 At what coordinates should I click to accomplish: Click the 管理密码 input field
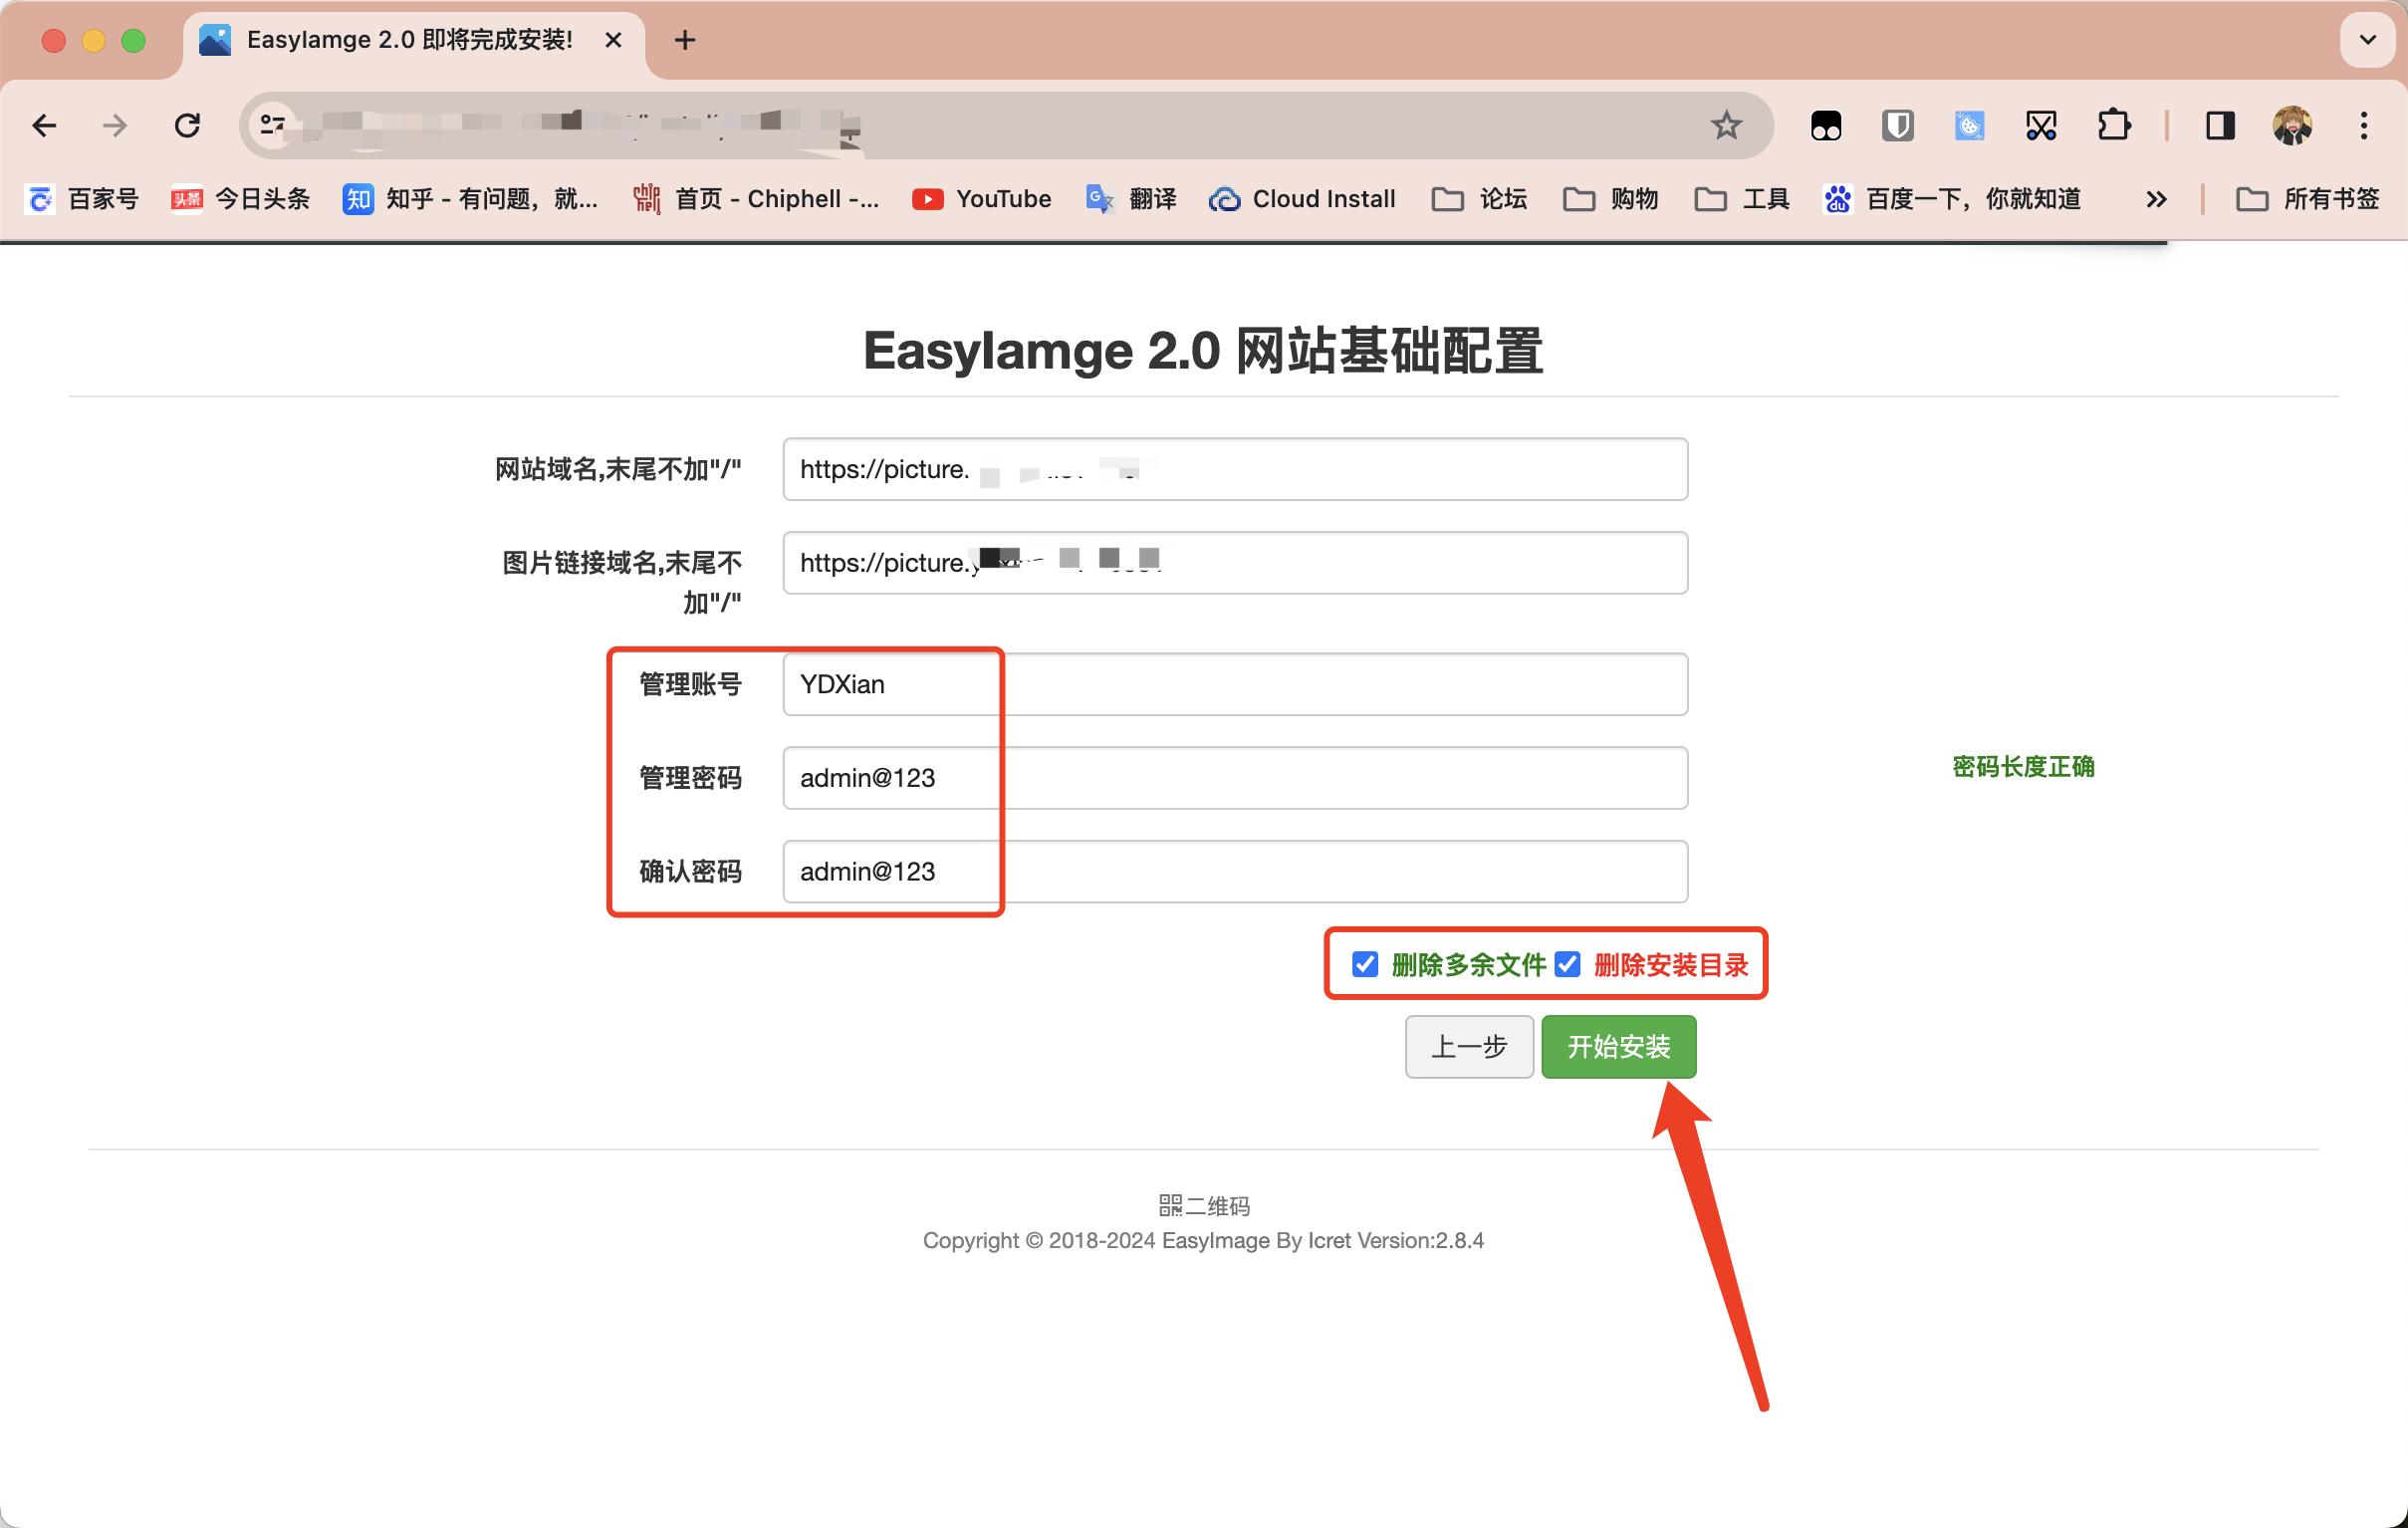click(x=1235, y=778)
